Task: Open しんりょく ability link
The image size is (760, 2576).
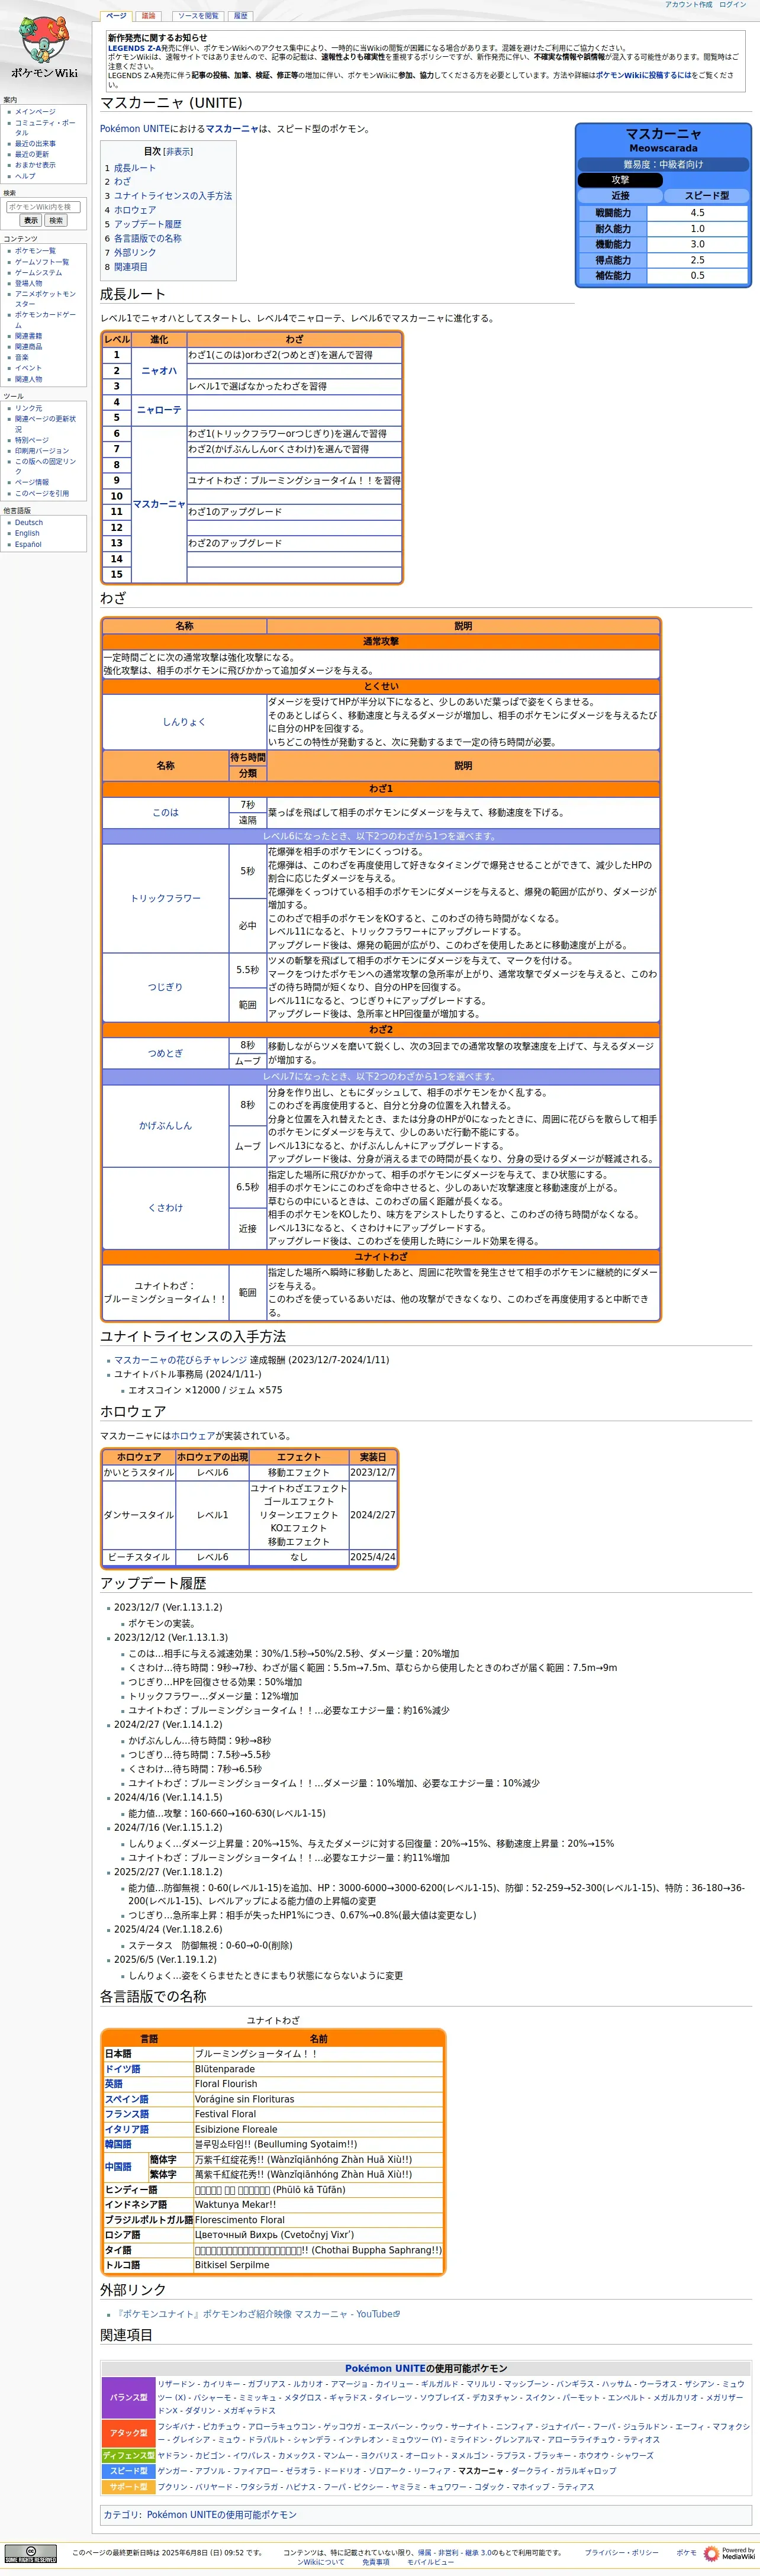Action: point(184,722)
